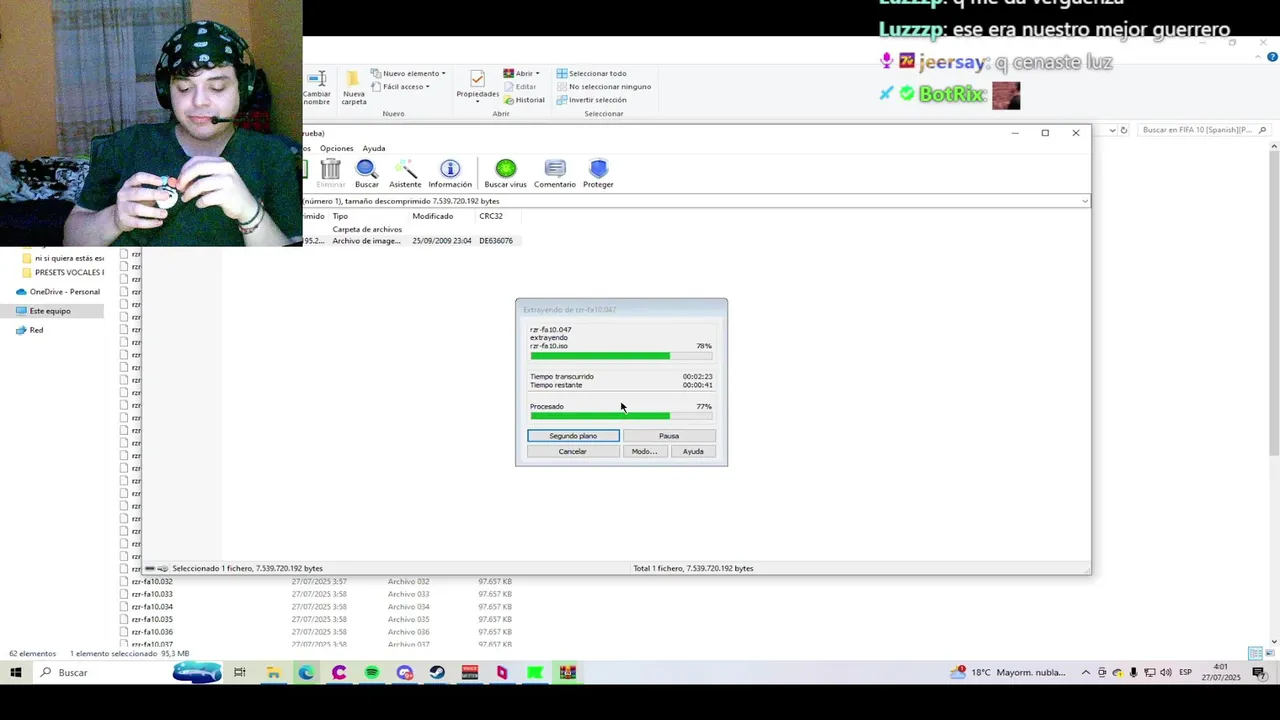The image size is (1280, 720).
Task: Click the Buscar en FIFA 10 search field
Action: coord(1204,130)
